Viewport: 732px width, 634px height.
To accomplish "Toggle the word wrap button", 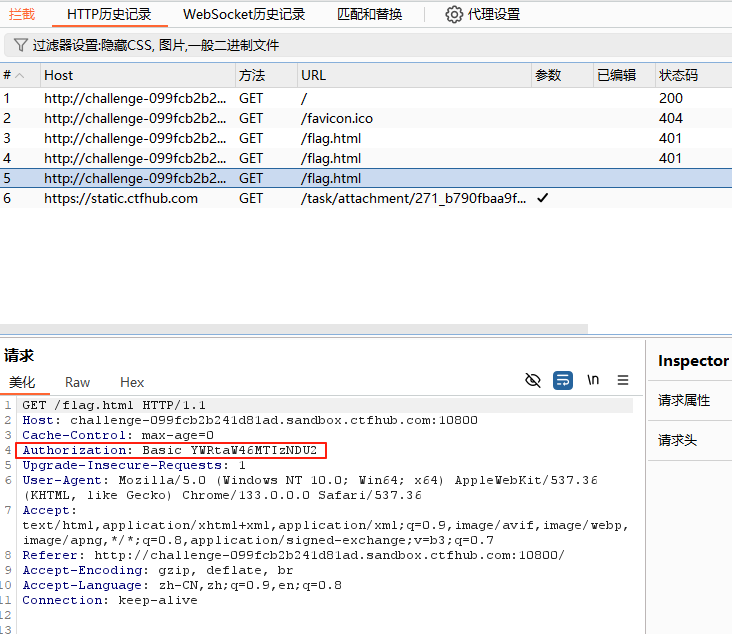I will coord(563,380).
